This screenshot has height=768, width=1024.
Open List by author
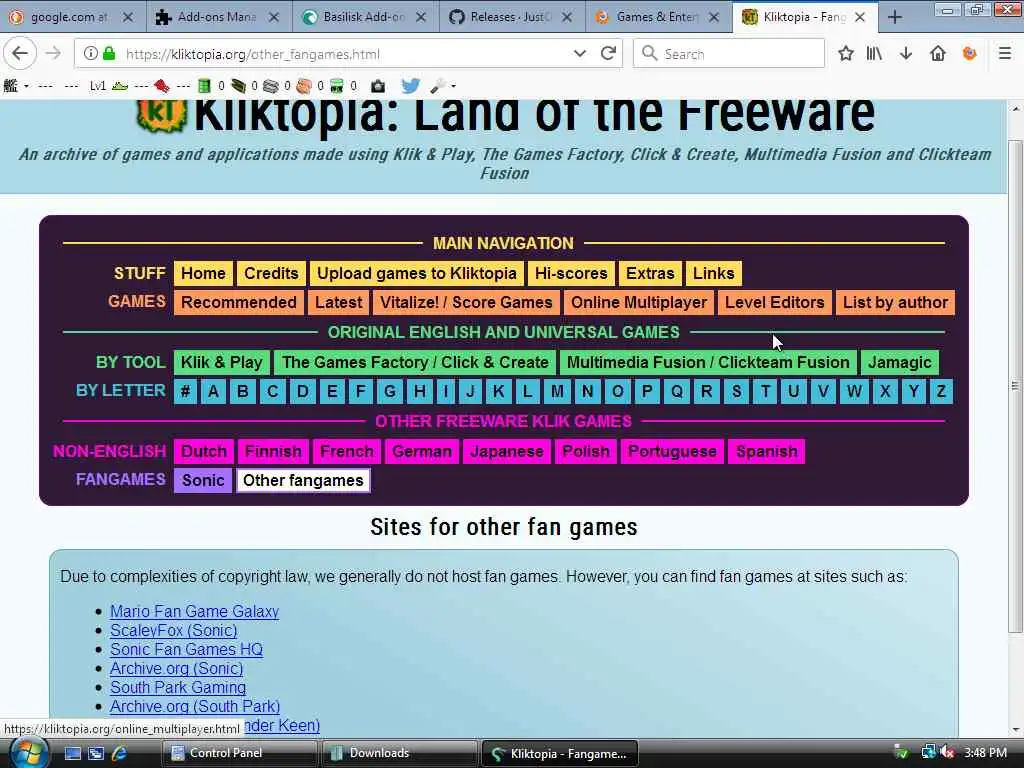pos(895,302)
